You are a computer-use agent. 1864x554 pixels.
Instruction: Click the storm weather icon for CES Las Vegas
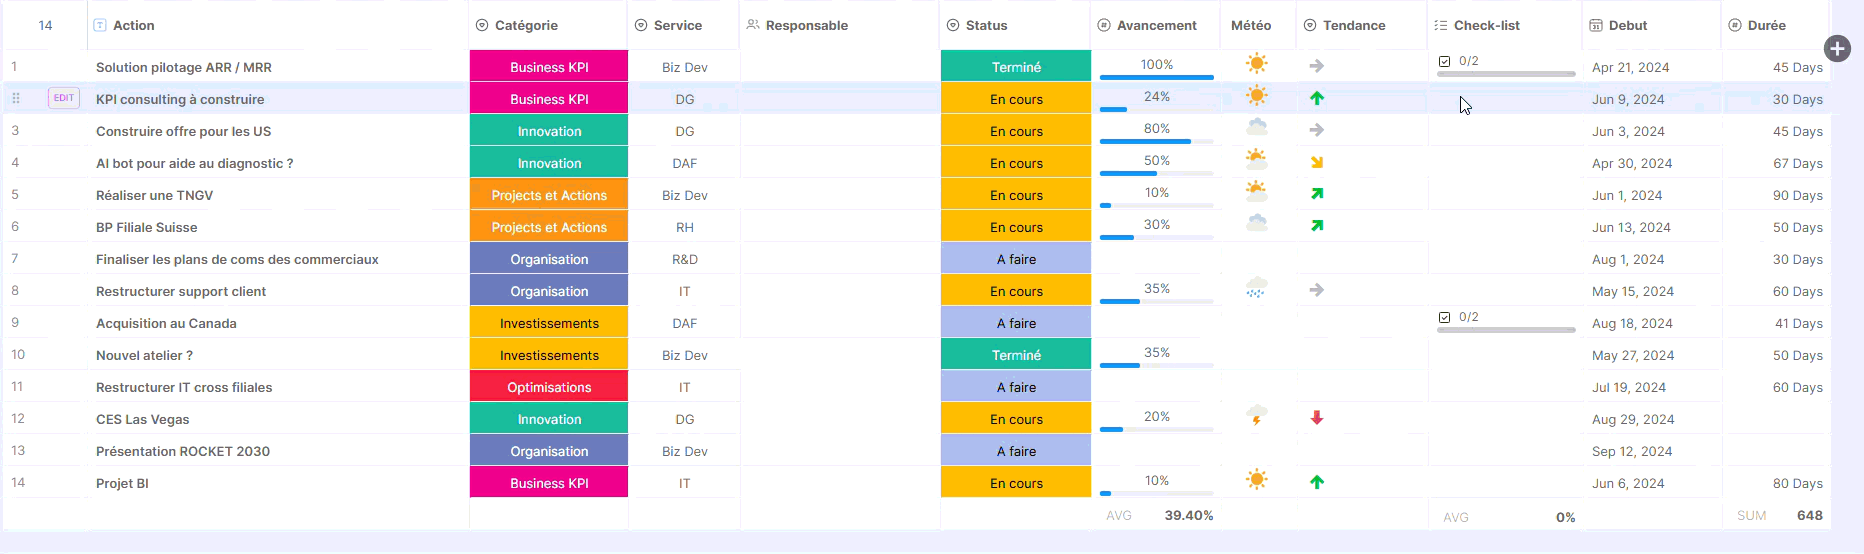(1256, 416)
